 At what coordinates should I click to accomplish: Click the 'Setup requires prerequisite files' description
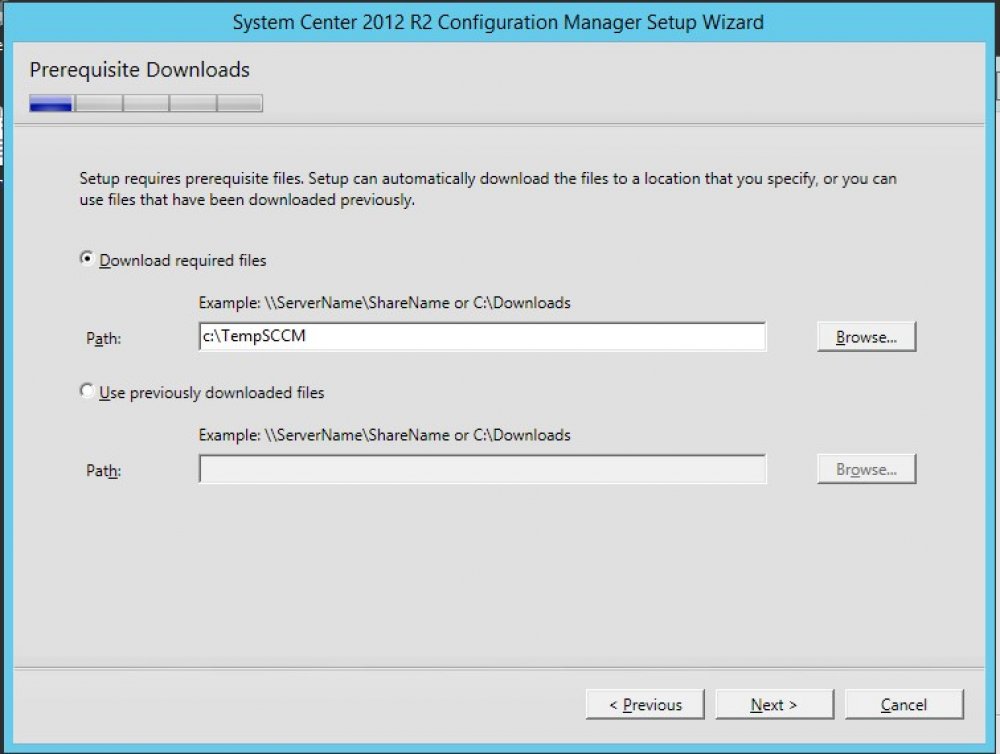(x=488, y=189)
